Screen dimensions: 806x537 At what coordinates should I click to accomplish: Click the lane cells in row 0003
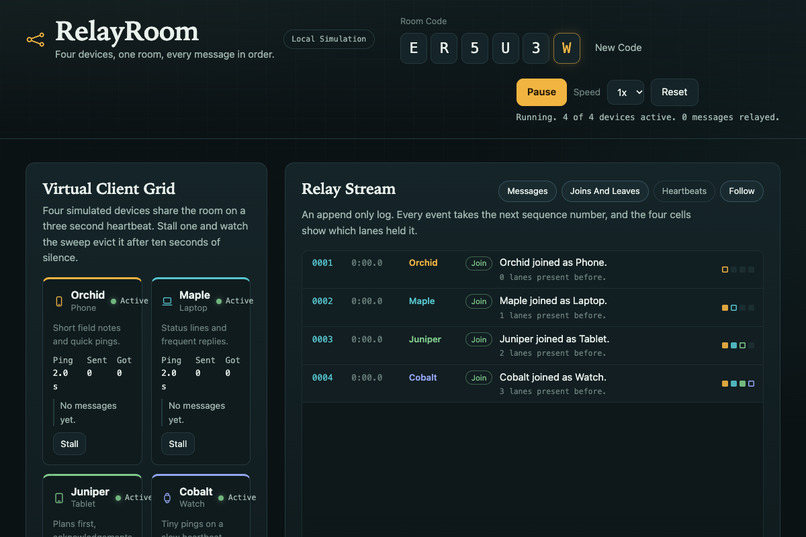tap(738, 345)
